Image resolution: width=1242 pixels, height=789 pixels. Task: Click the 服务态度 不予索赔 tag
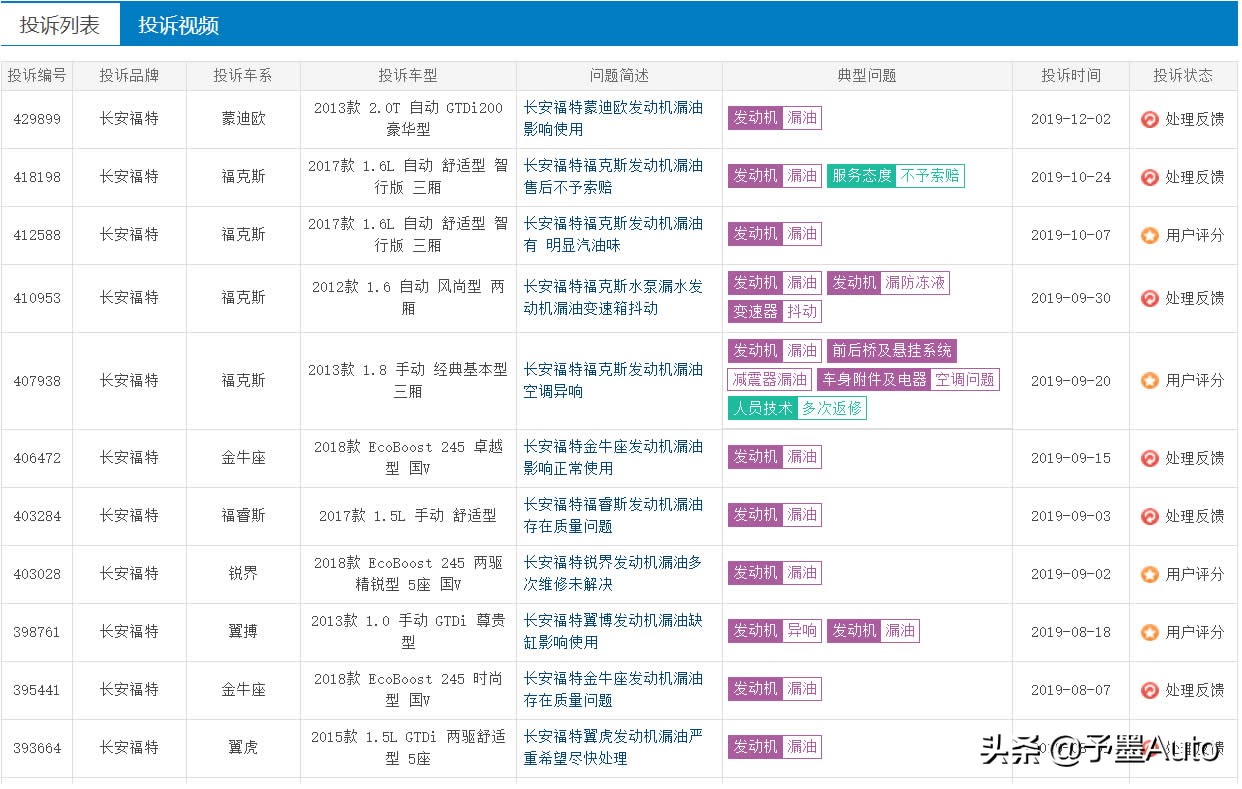point(895,176)
